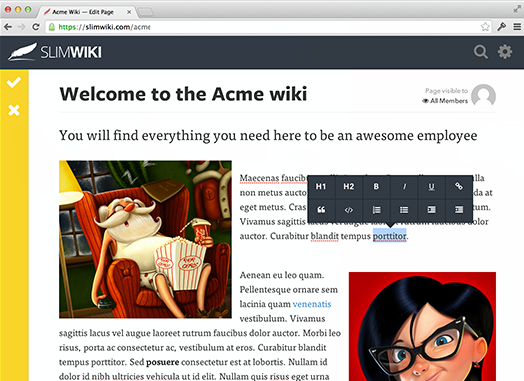The image size is (524, 381).
Task: Click the Page visible to label
Action: [x=446, y=91]
